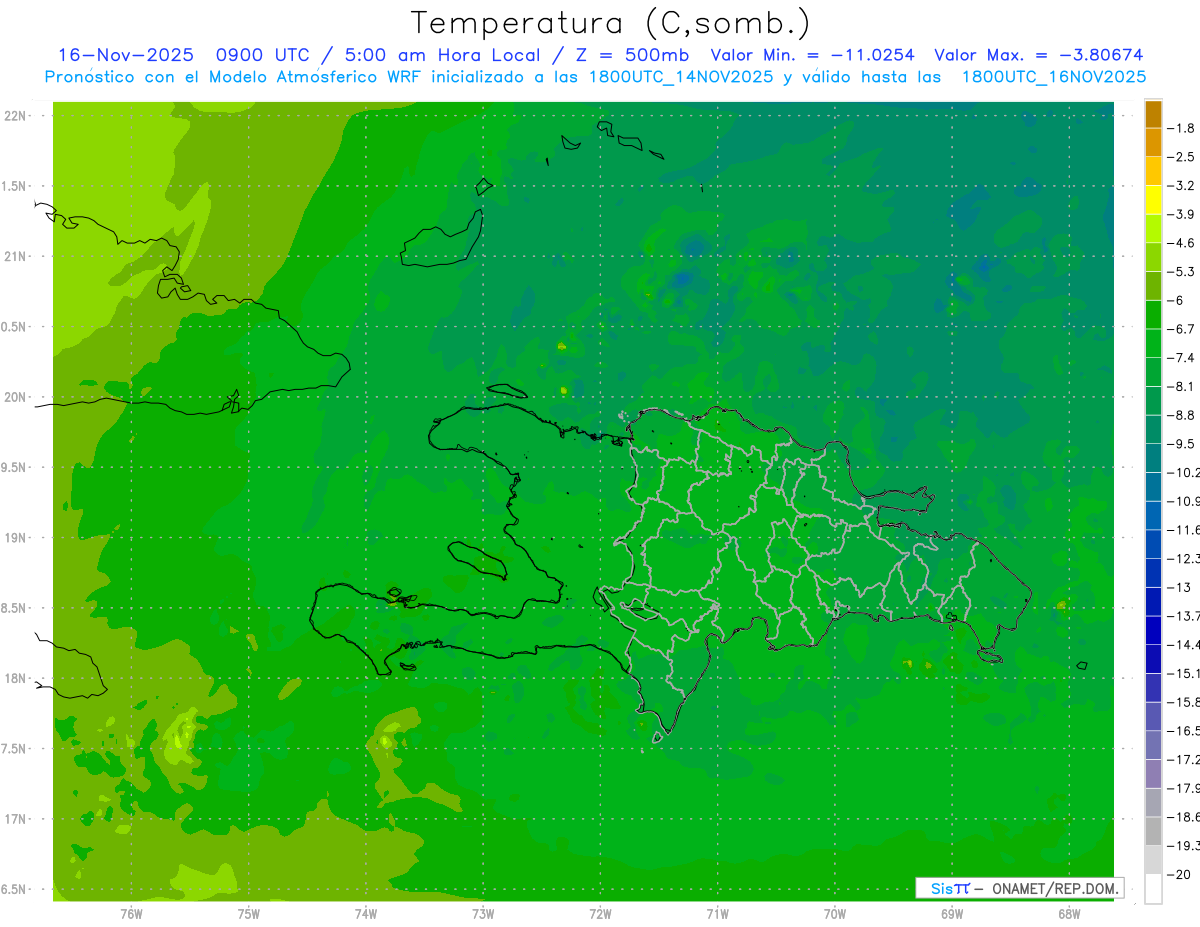This screenshot has height=927, width=1200.
Task: Click the "5:00 am Hora Local" text
Action: pyautogui.click(x=443, y=55)
